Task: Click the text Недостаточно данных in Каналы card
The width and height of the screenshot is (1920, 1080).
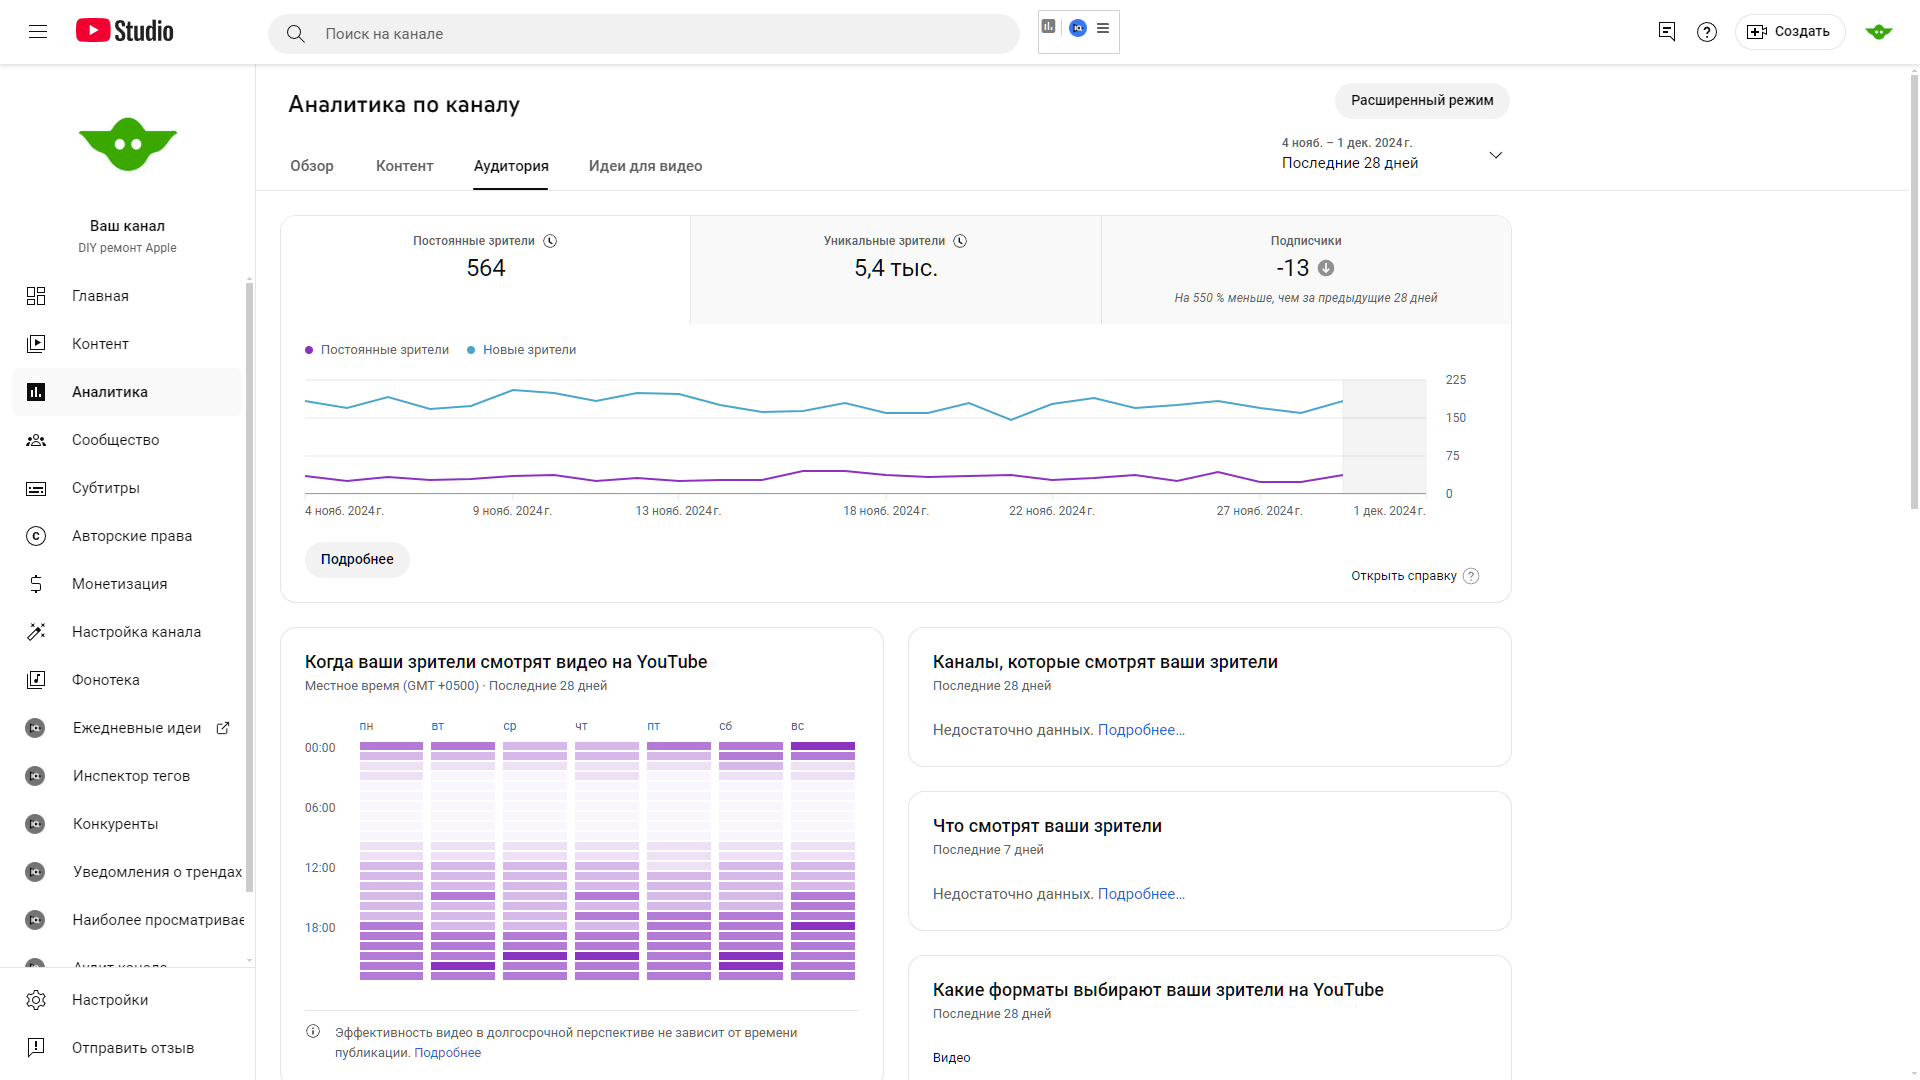Action: coord(1012,730)
